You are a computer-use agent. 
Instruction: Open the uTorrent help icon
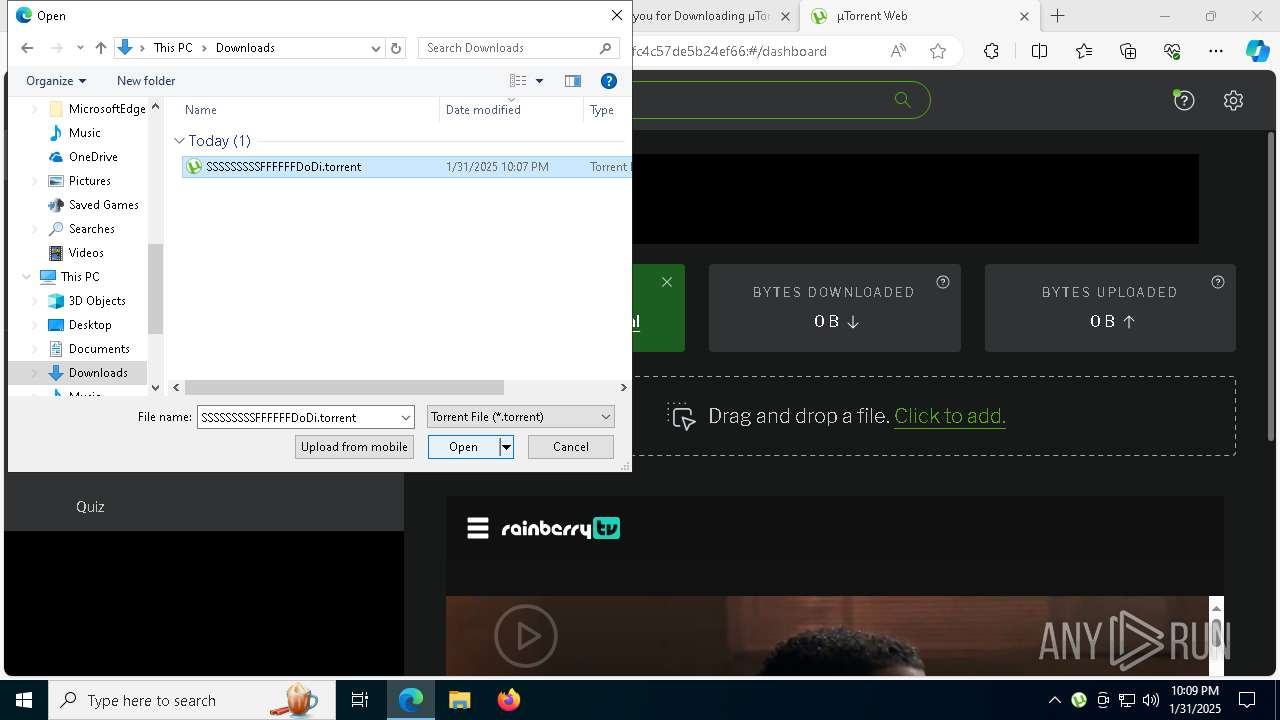[x=1184, y=100]
